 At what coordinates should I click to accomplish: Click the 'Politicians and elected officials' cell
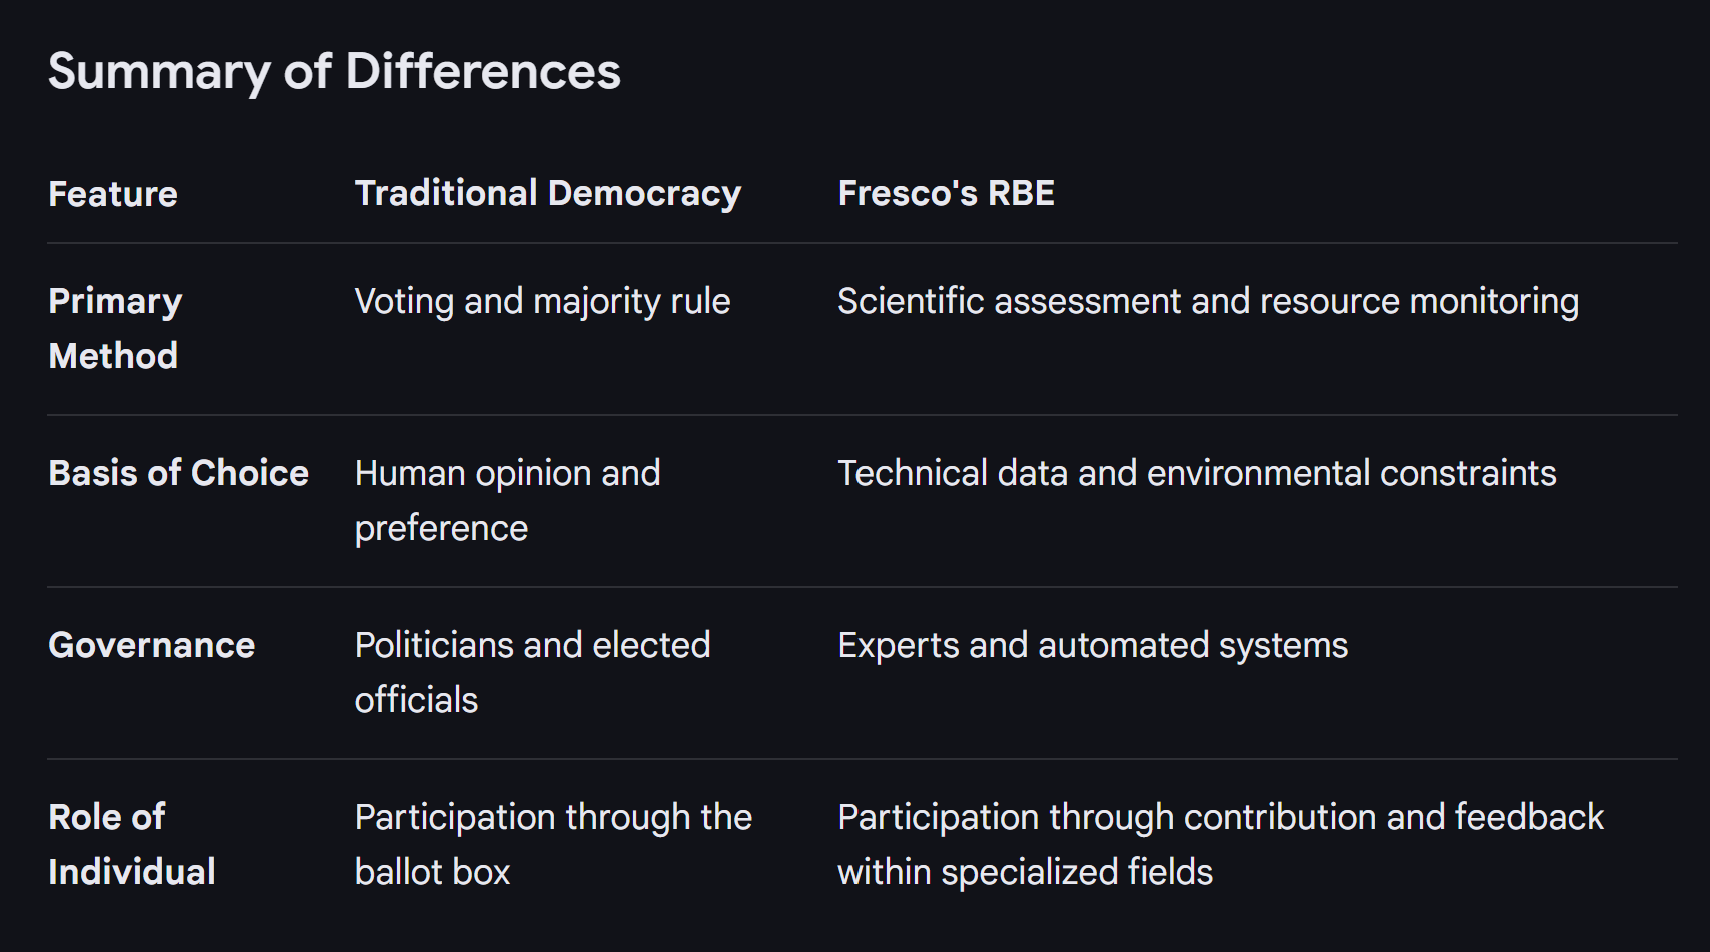[x=532, y=672]
